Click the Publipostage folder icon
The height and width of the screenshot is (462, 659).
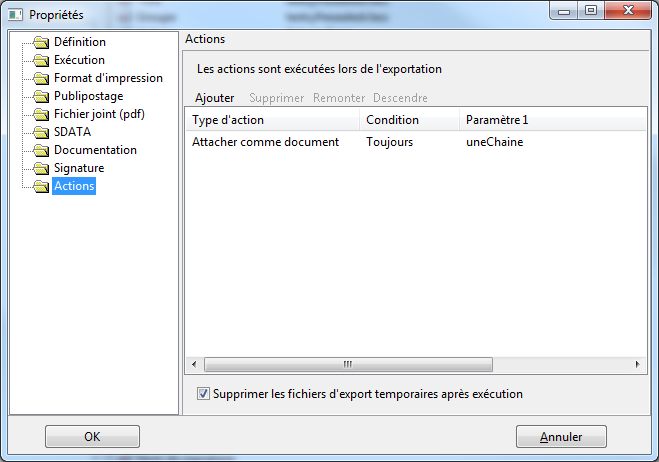point(41,96)
